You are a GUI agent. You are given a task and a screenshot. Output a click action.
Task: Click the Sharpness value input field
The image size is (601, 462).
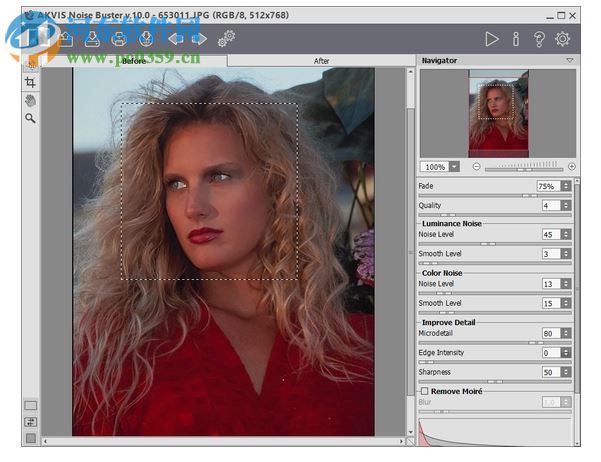click(x=549, y=372)
